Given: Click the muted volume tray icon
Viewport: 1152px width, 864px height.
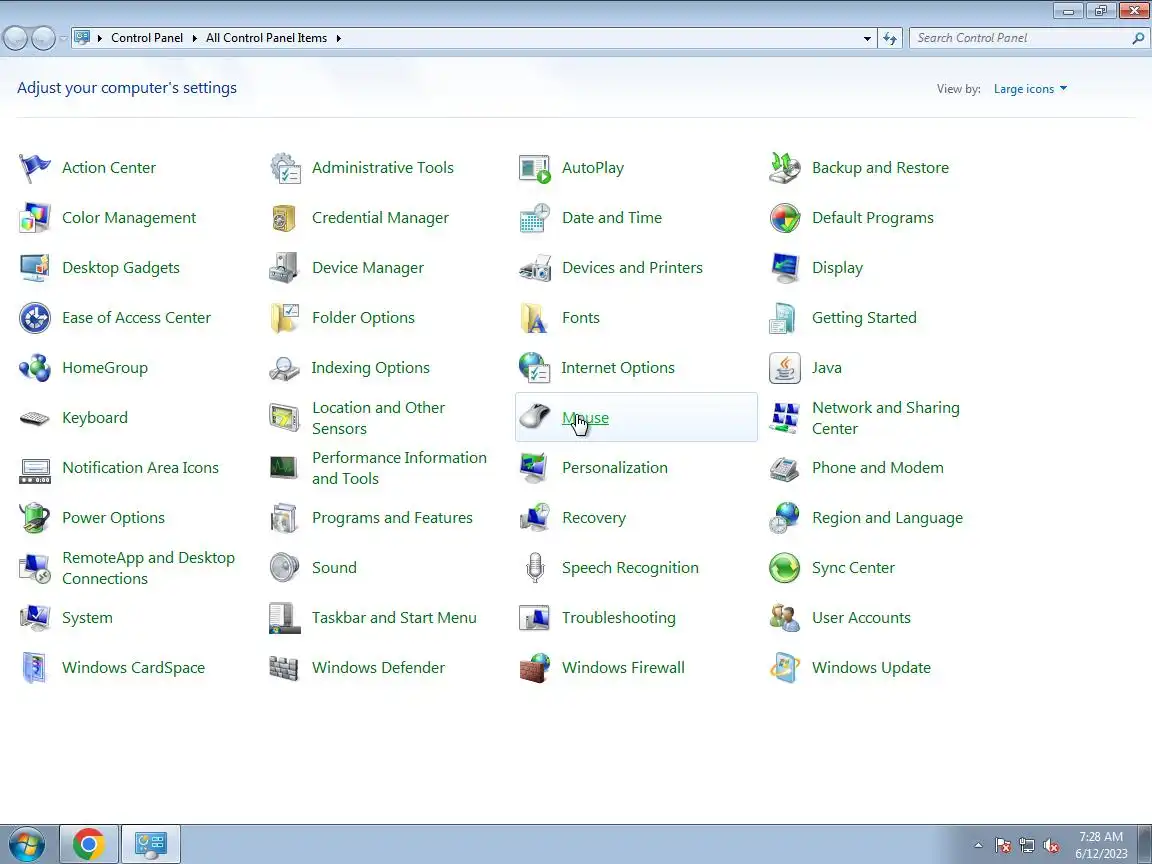Looking at the screenshot, I should tap(1051, 846).
